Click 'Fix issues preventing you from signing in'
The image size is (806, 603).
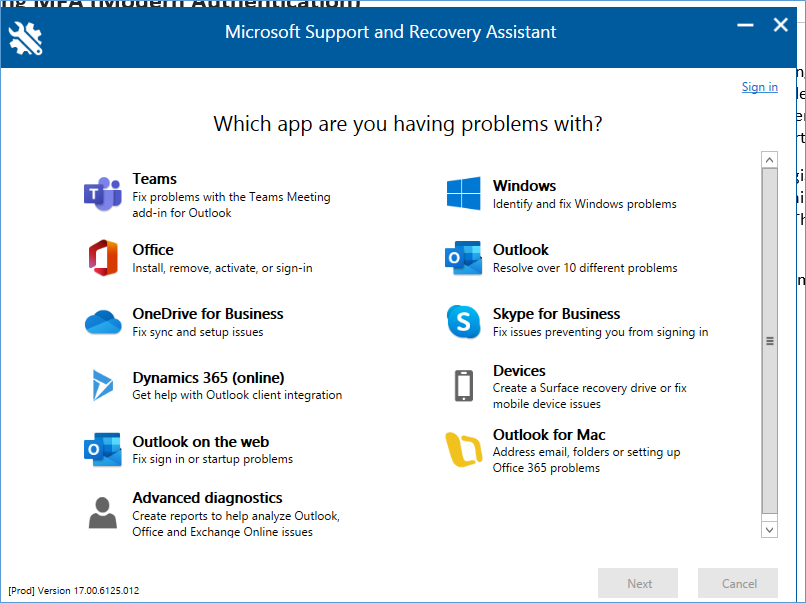point(600,332)
